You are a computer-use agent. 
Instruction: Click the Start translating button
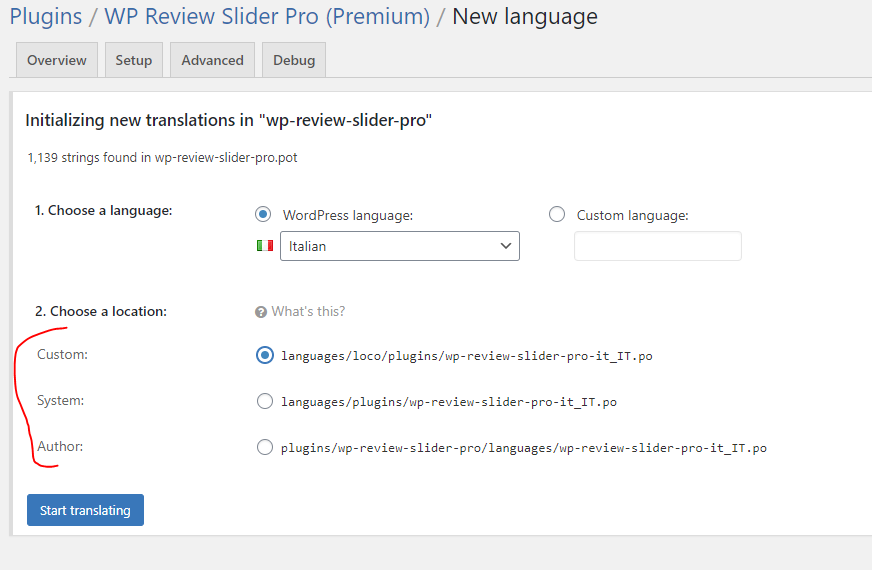coord(85,510)
